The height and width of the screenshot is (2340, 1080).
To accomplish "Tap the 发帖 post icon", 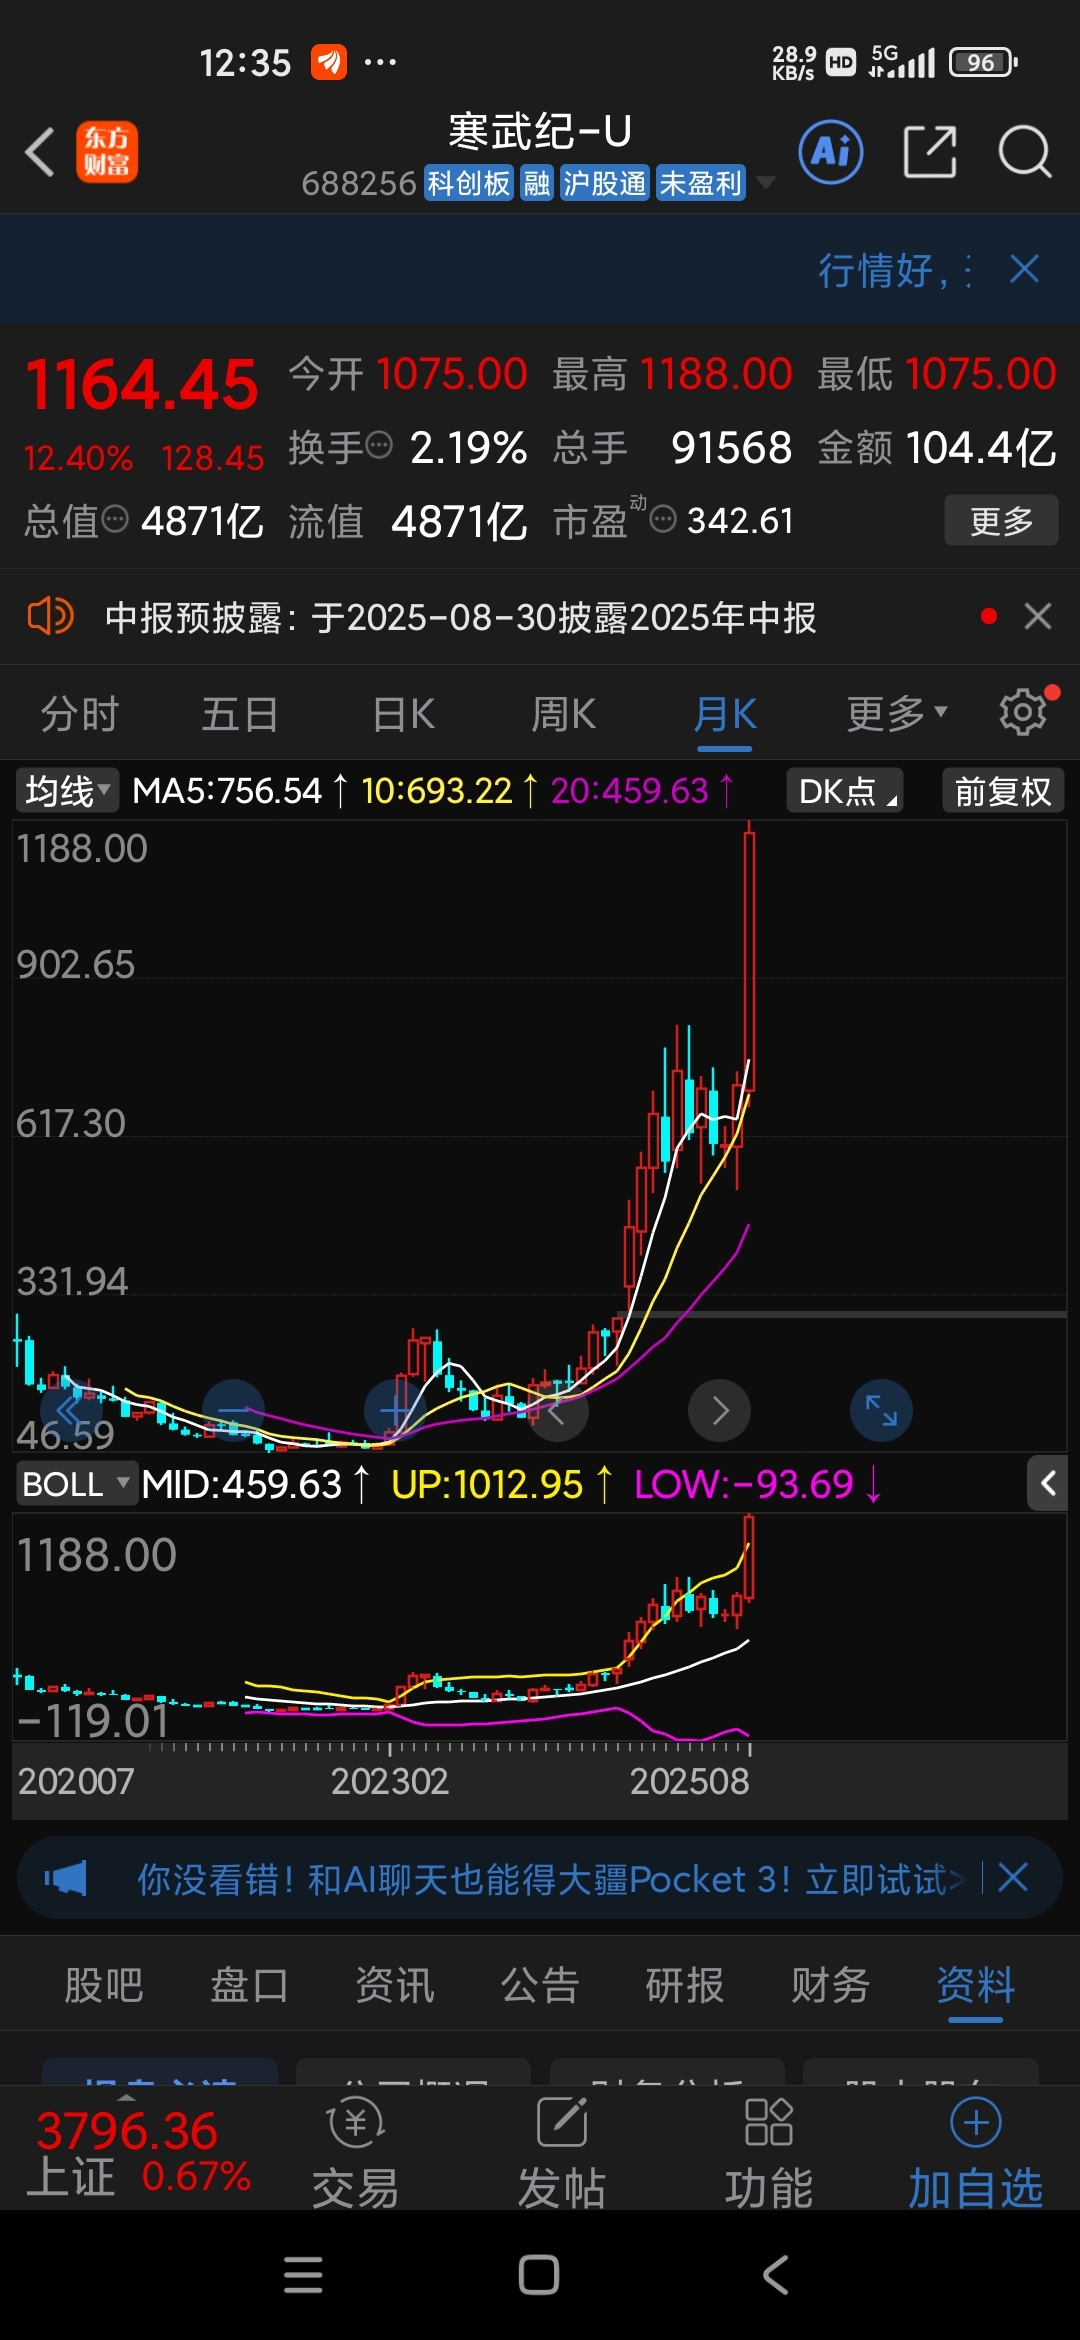I will pos(562,2152).
